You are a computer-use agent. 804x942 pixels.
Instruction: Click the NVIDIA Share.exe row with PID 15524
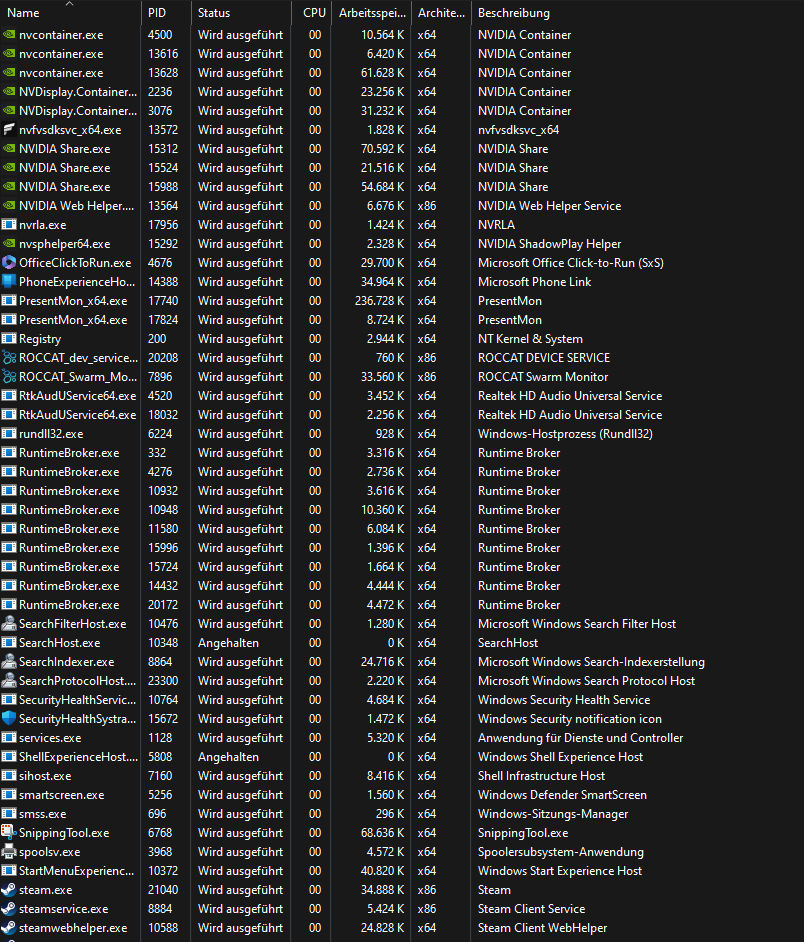[x=402, y=168]
